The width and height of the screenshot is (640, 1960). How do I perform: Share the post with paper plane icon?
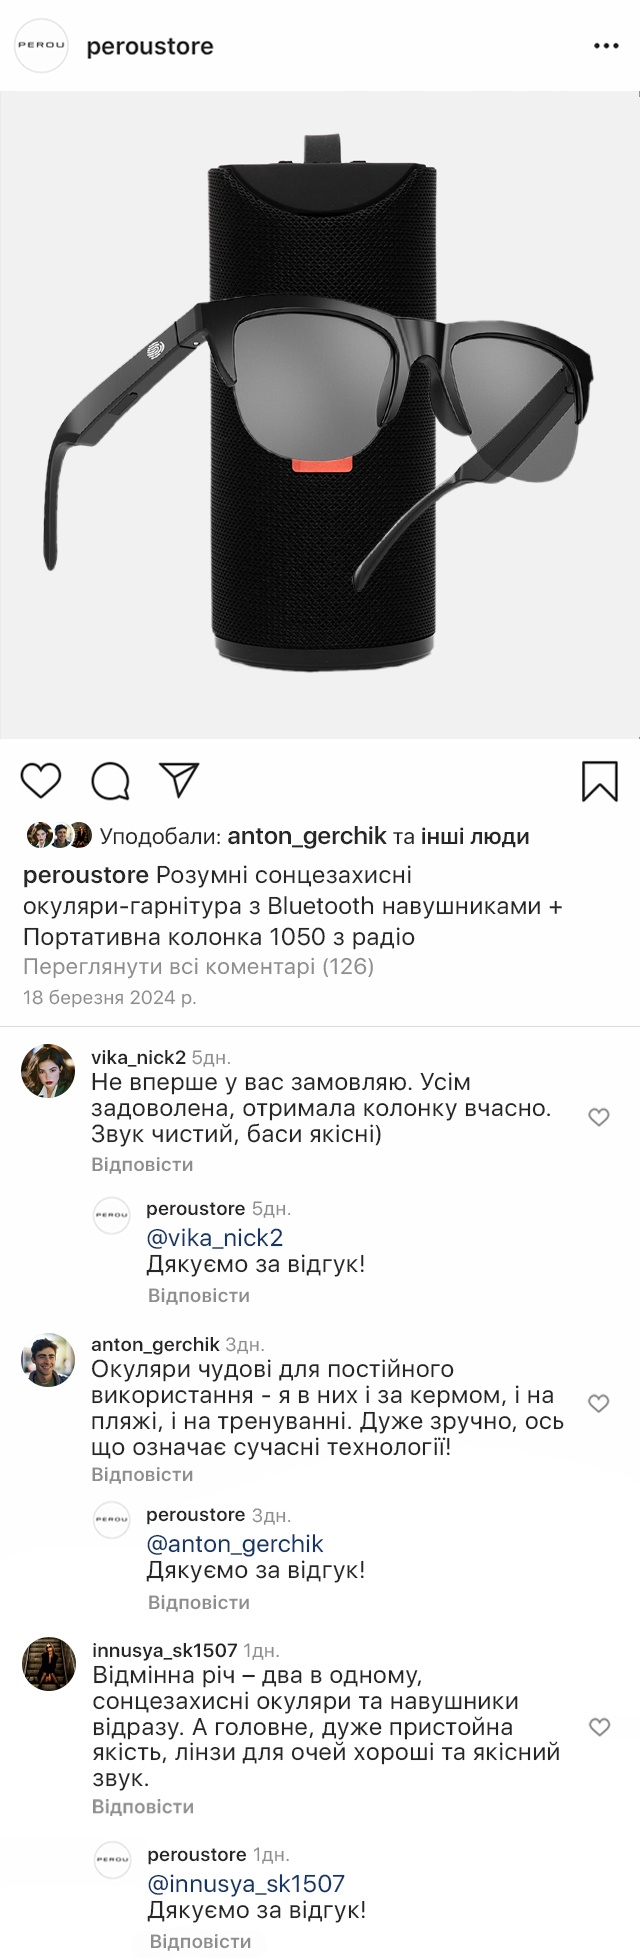180,780
